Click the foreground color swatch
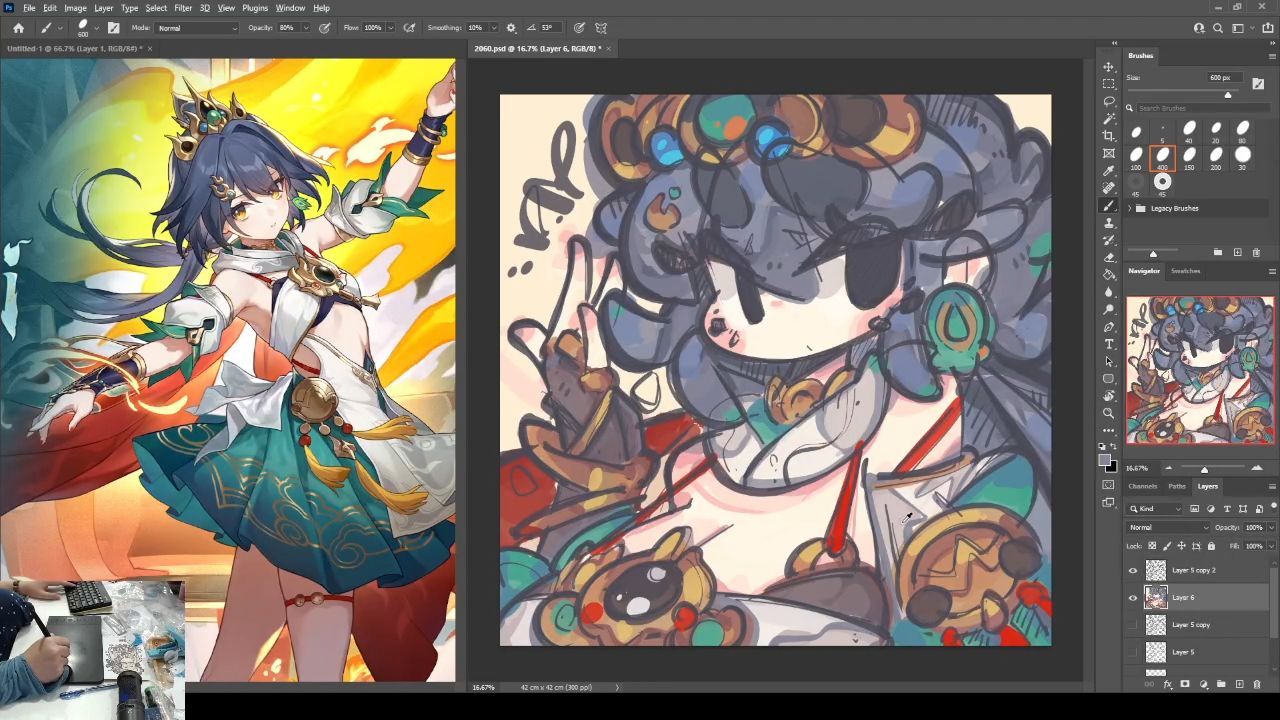The image size is (1280, 720). point(1105,461)
